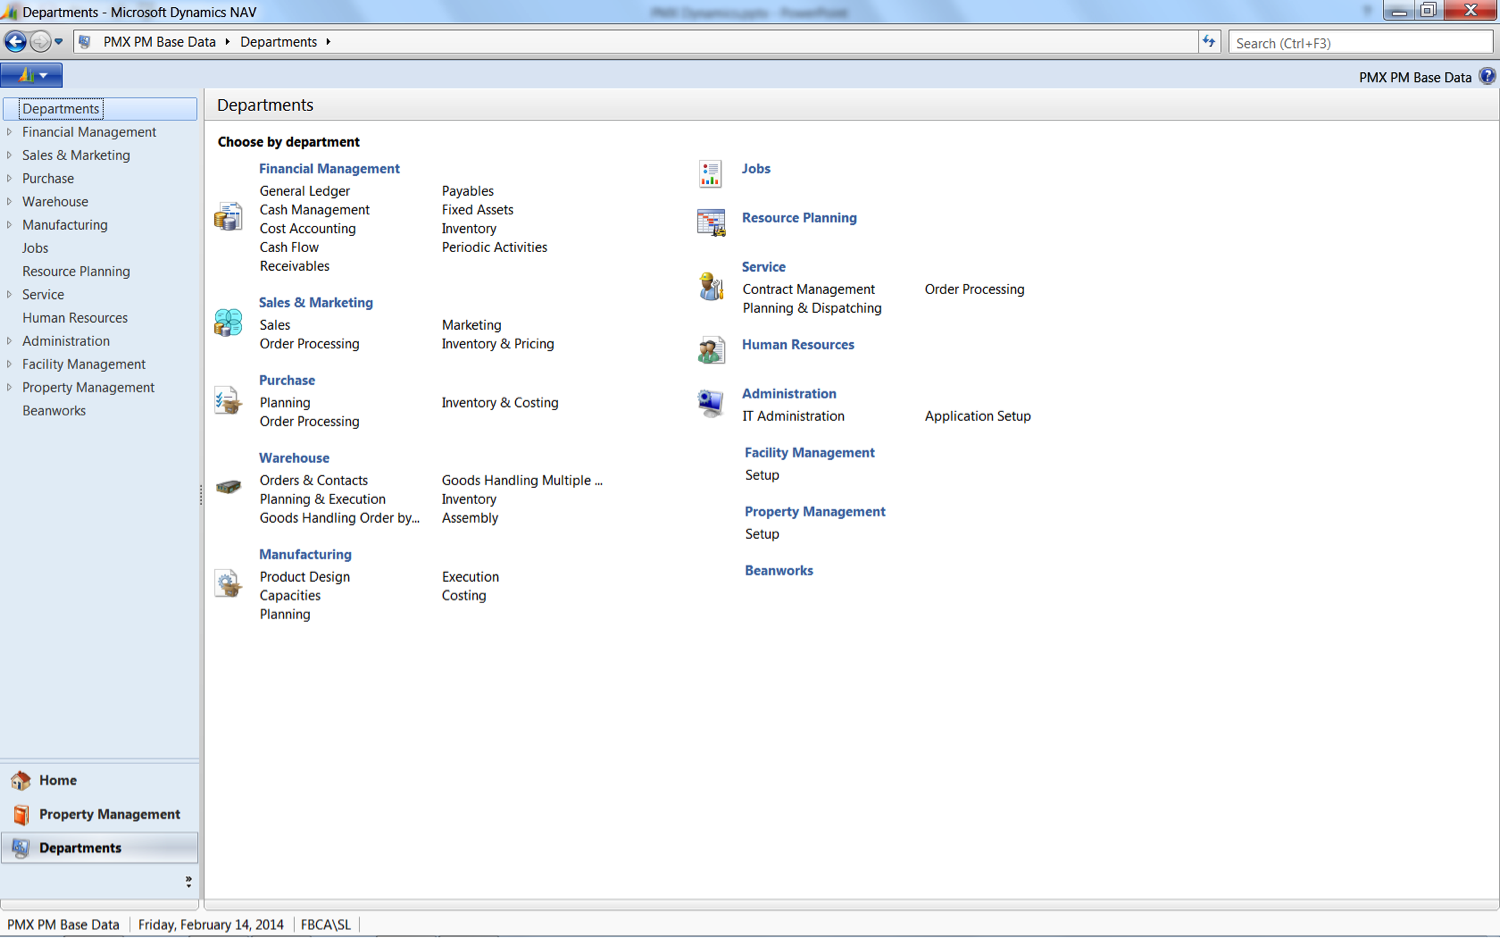Screen dimensions: 1500x938
Task: Click the Warehouse department icon
Action: pyautogui.click(x=228, y=487)
